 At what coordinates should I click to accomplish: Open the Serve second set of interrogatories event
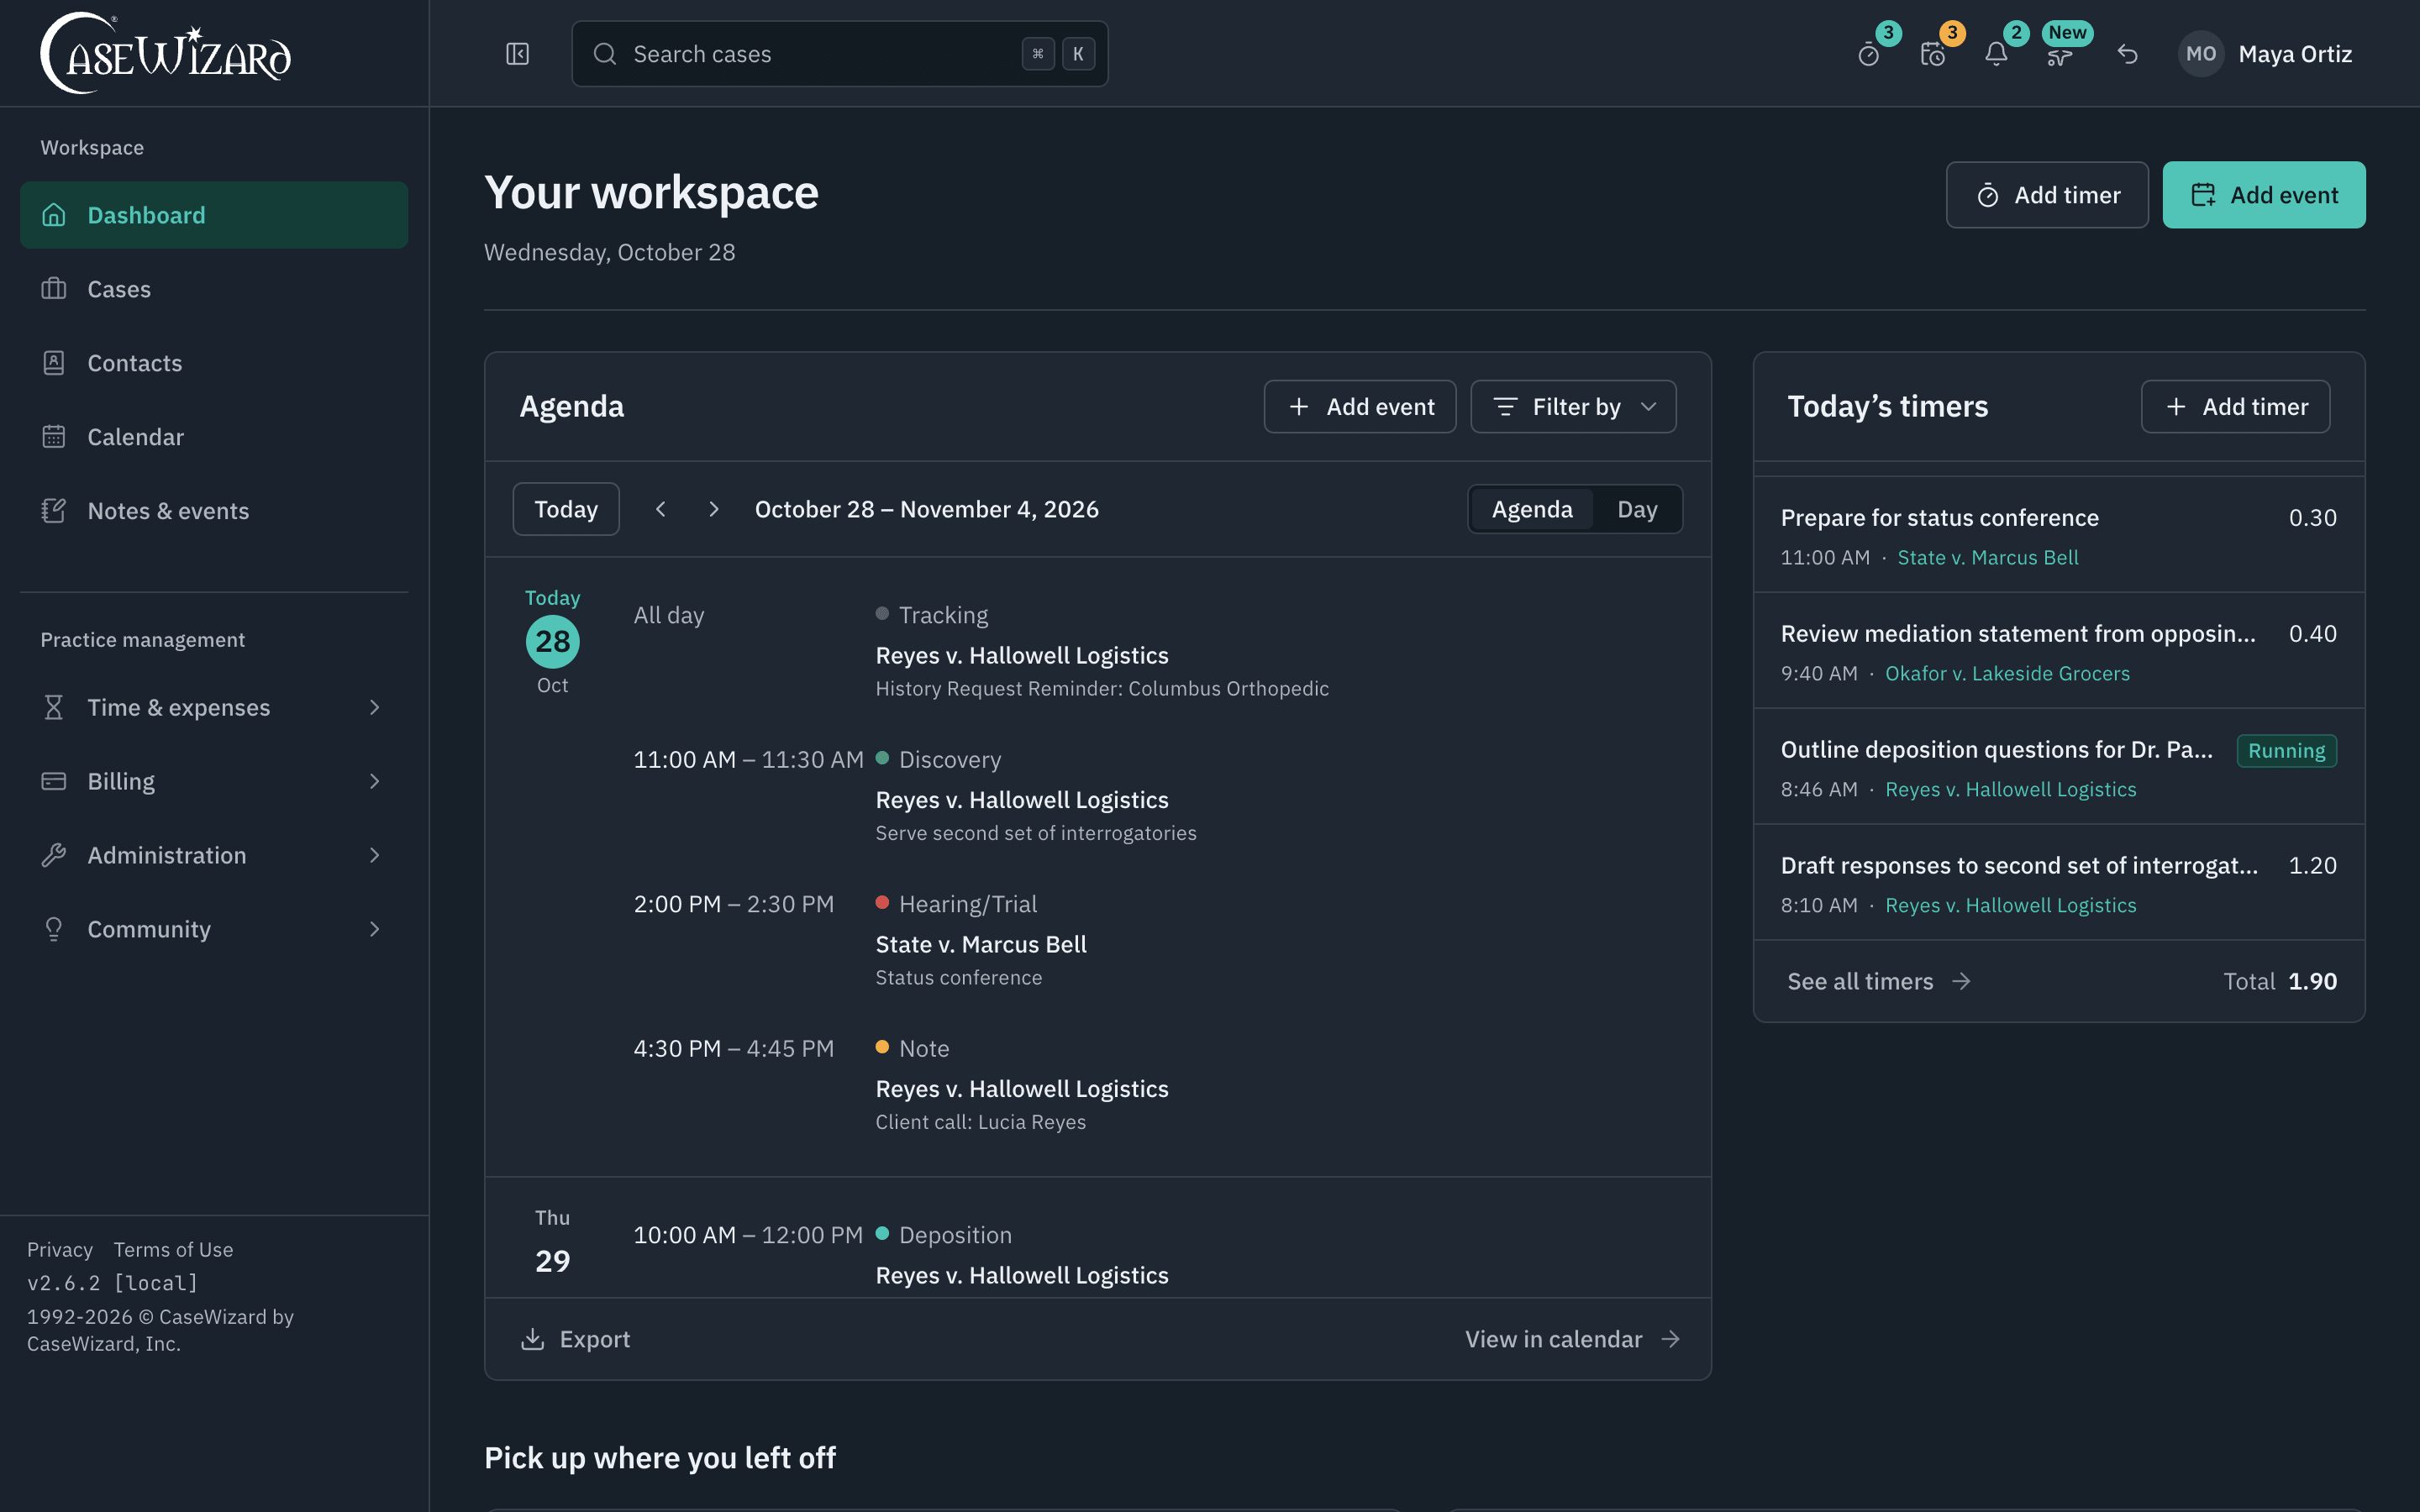click(1159, 796)
